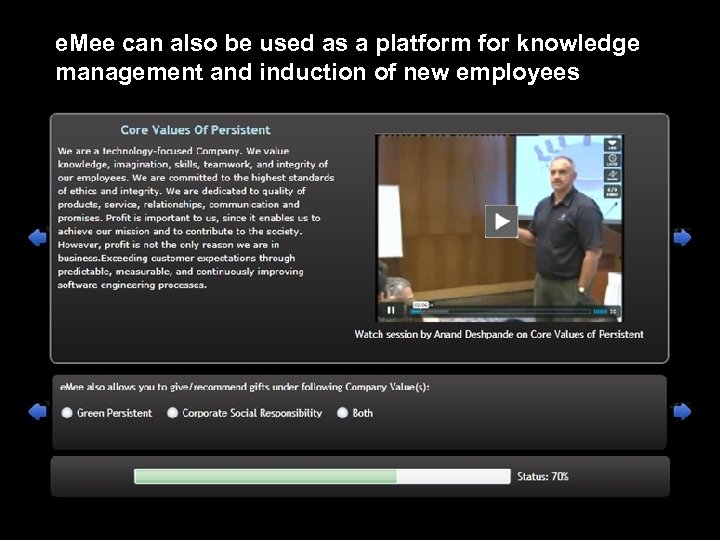Select the Green Persistent radio option
Viewport: 720px width, 540px height.
coord(67,413)
